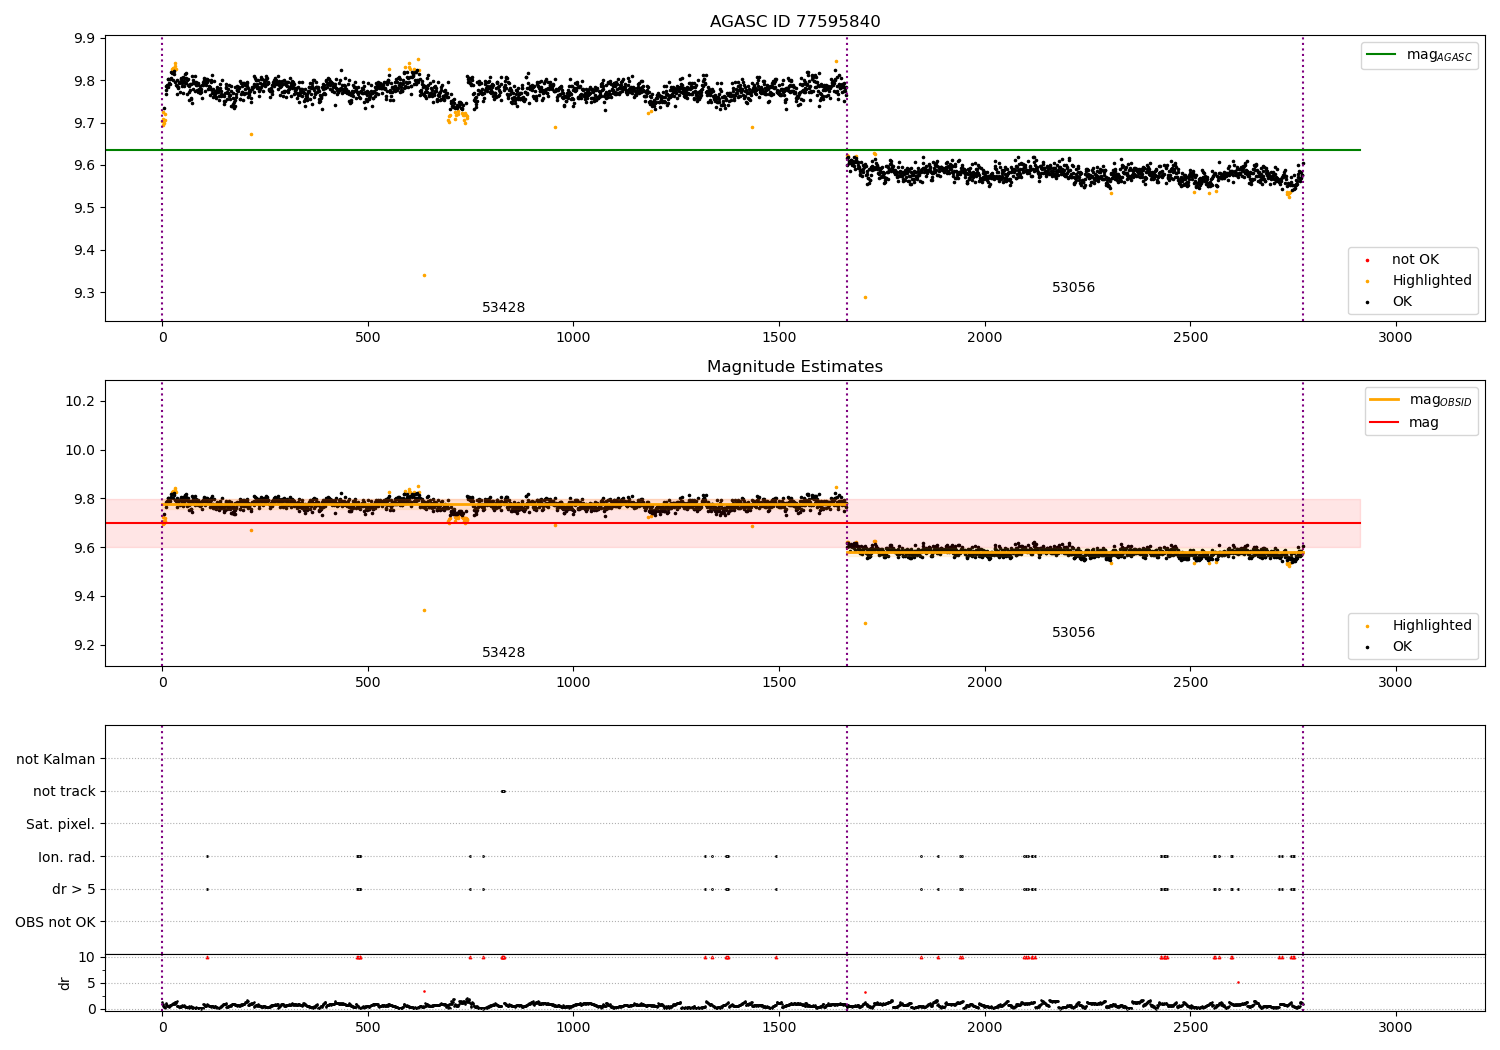Click the "Magnitude Estimates" plot title

pos(795,367)
